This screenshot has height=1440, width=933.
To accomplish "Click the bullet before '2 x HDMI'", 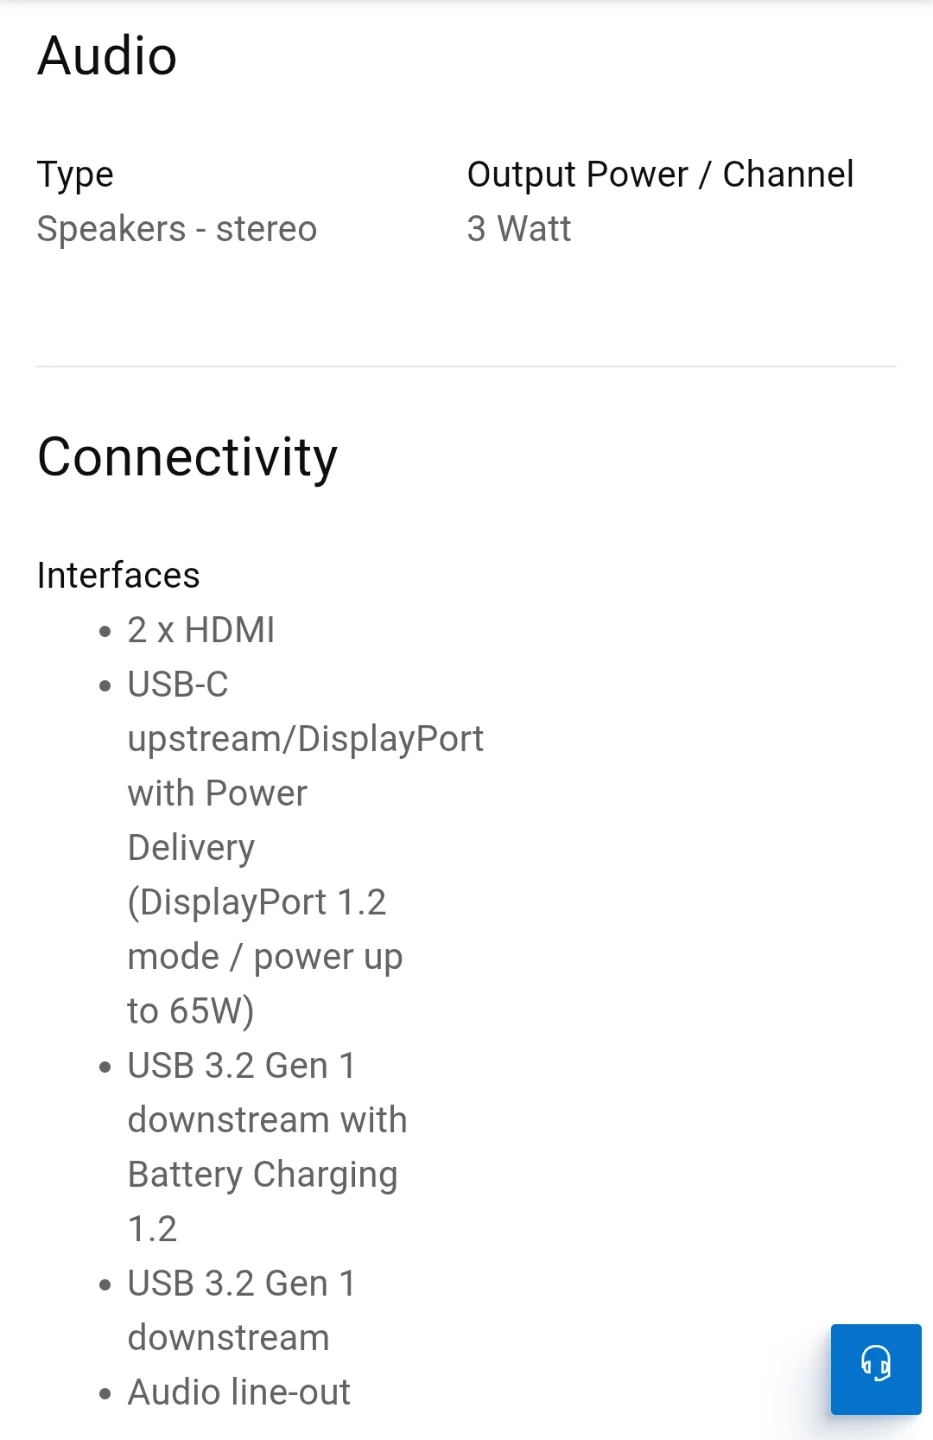I will pyautogui.click(x=105, y=632).
